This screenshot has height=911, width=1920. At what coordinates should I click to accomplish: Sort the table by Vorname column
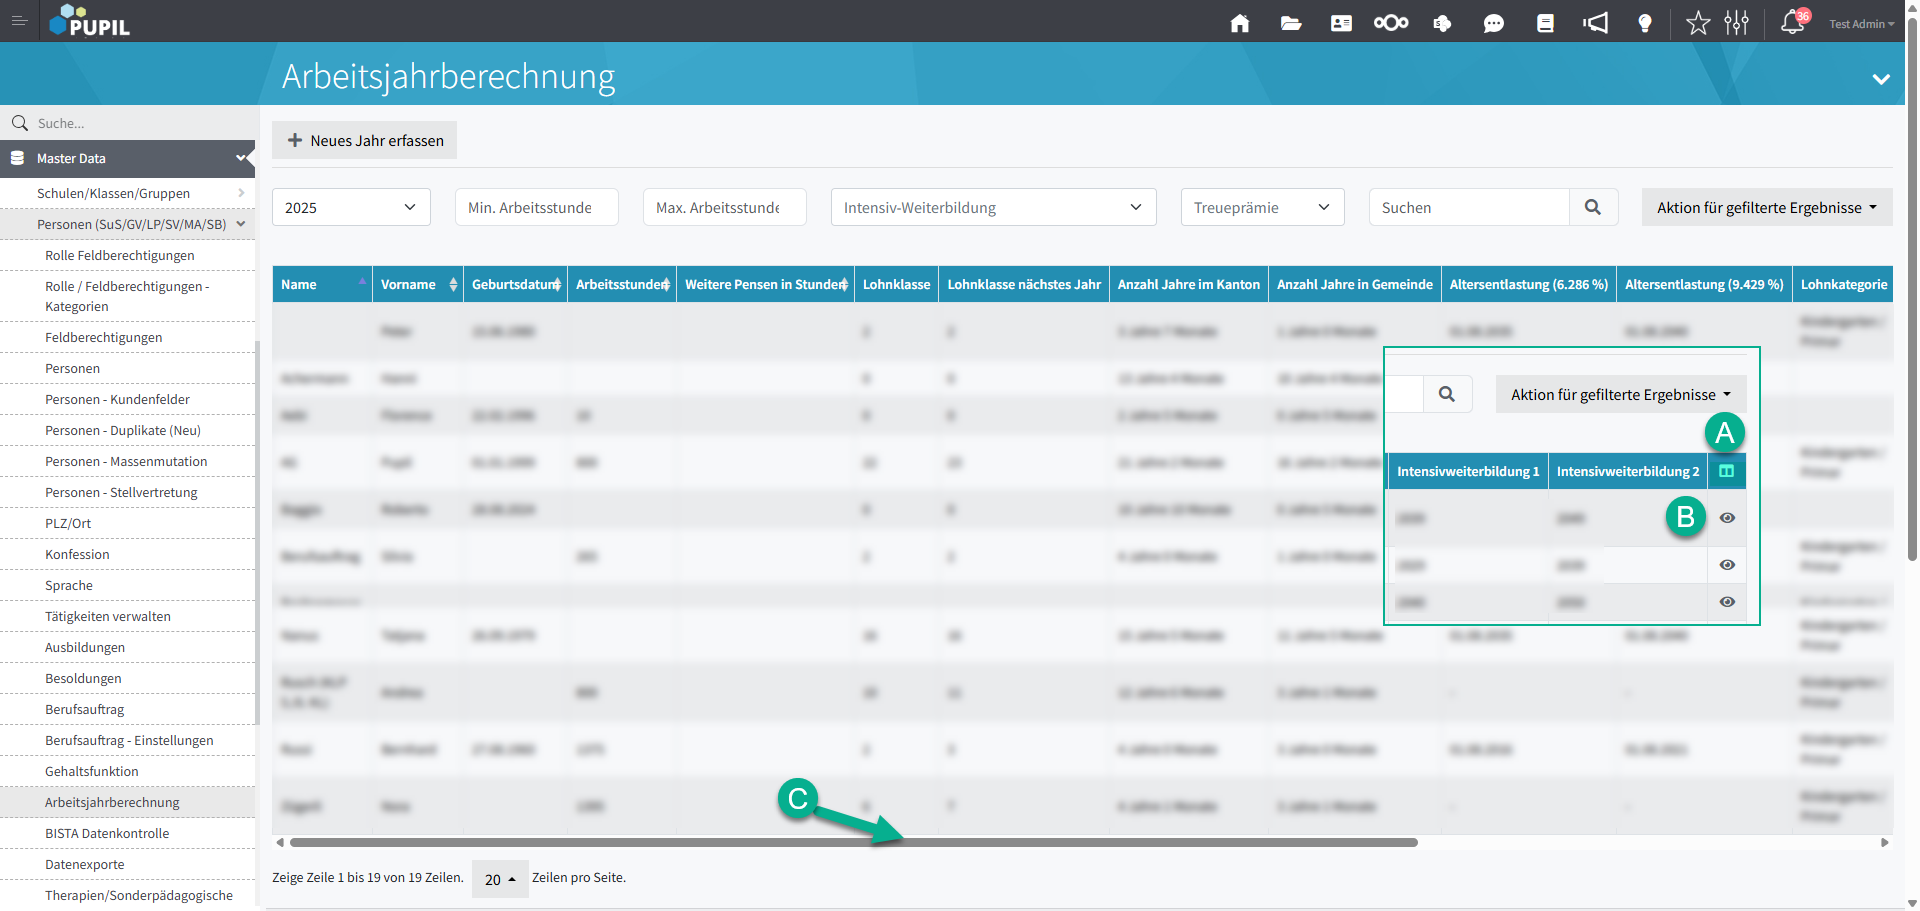[x=418, y=284]
